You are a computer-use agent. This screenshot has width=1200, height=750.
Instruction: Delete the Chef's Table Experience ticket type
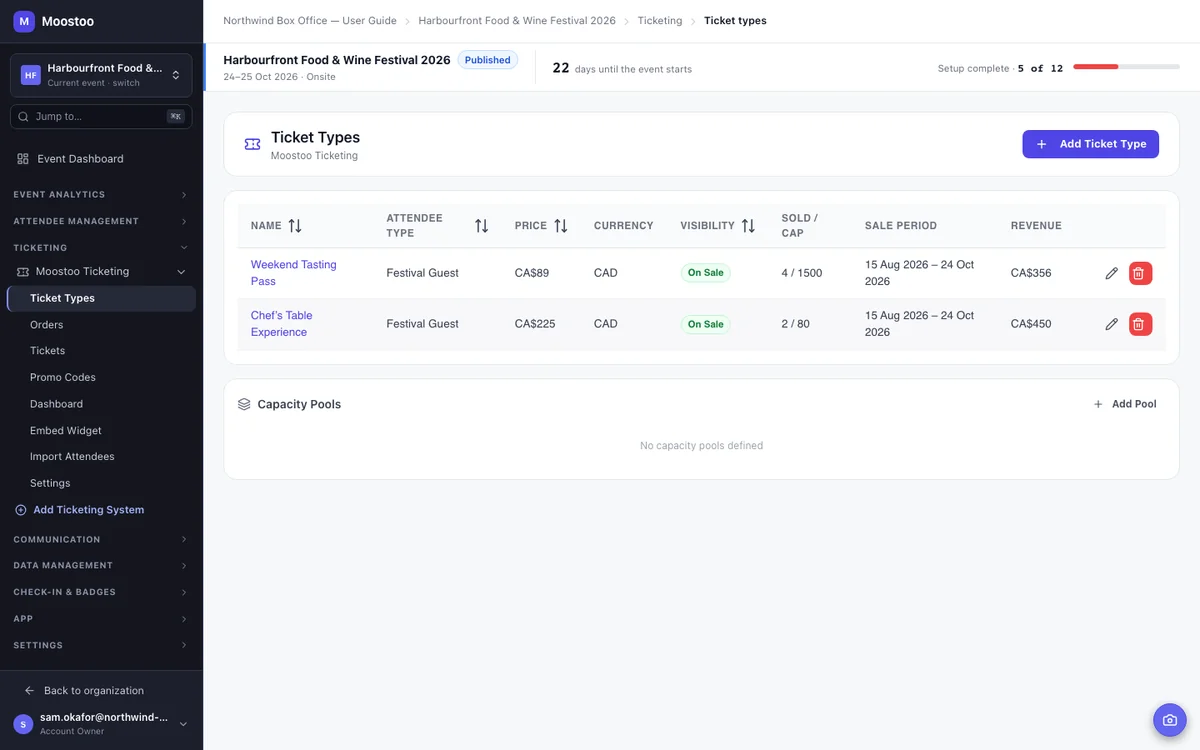click(1140, 324)
